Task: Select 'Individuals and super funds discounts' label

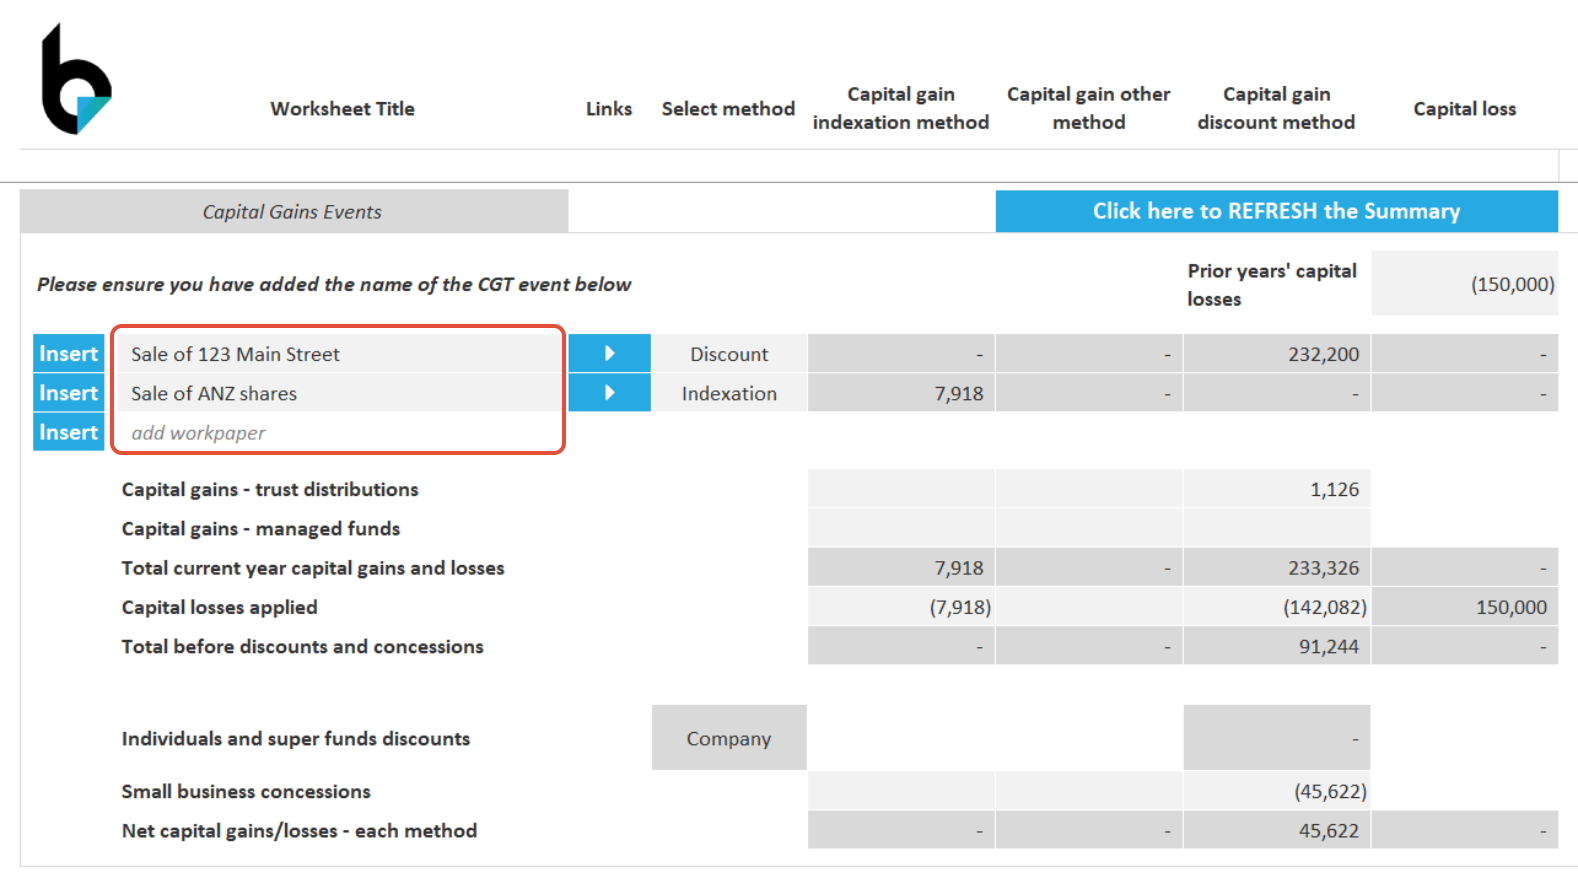Action: click(x=296, y=738)
